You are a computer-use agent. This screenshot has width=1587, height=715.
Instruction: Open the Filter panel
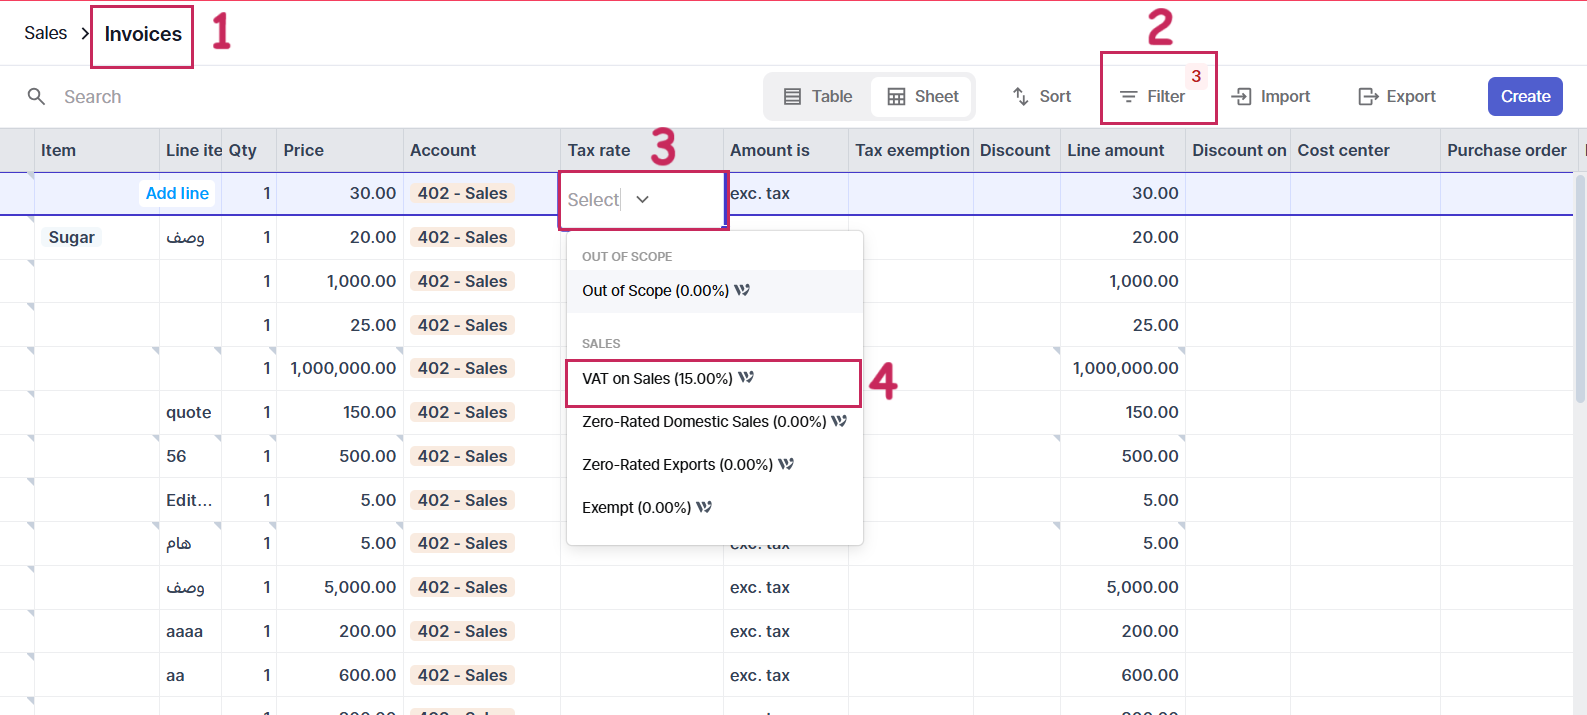click(x=1153, y=96)
